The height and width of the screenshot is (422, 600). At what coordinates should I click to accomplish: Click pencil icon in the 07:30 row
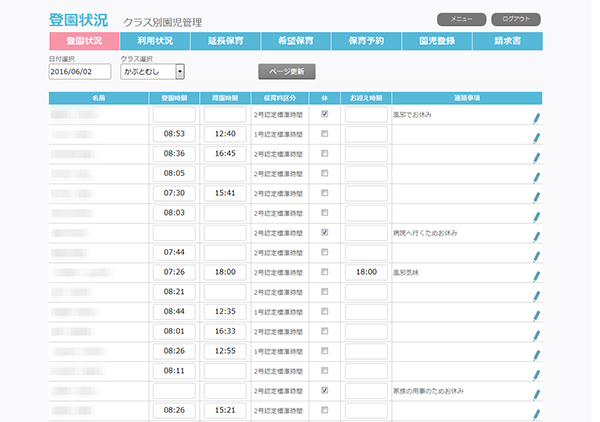[x=536, y=197]
